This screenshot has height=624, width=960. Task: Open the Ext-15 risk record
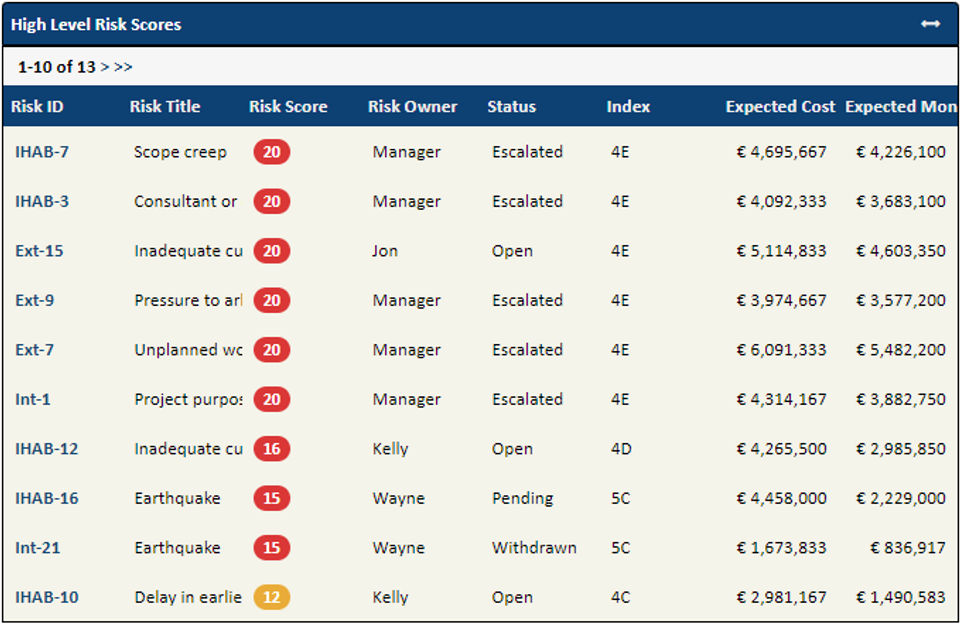click(x=39, y=251)
